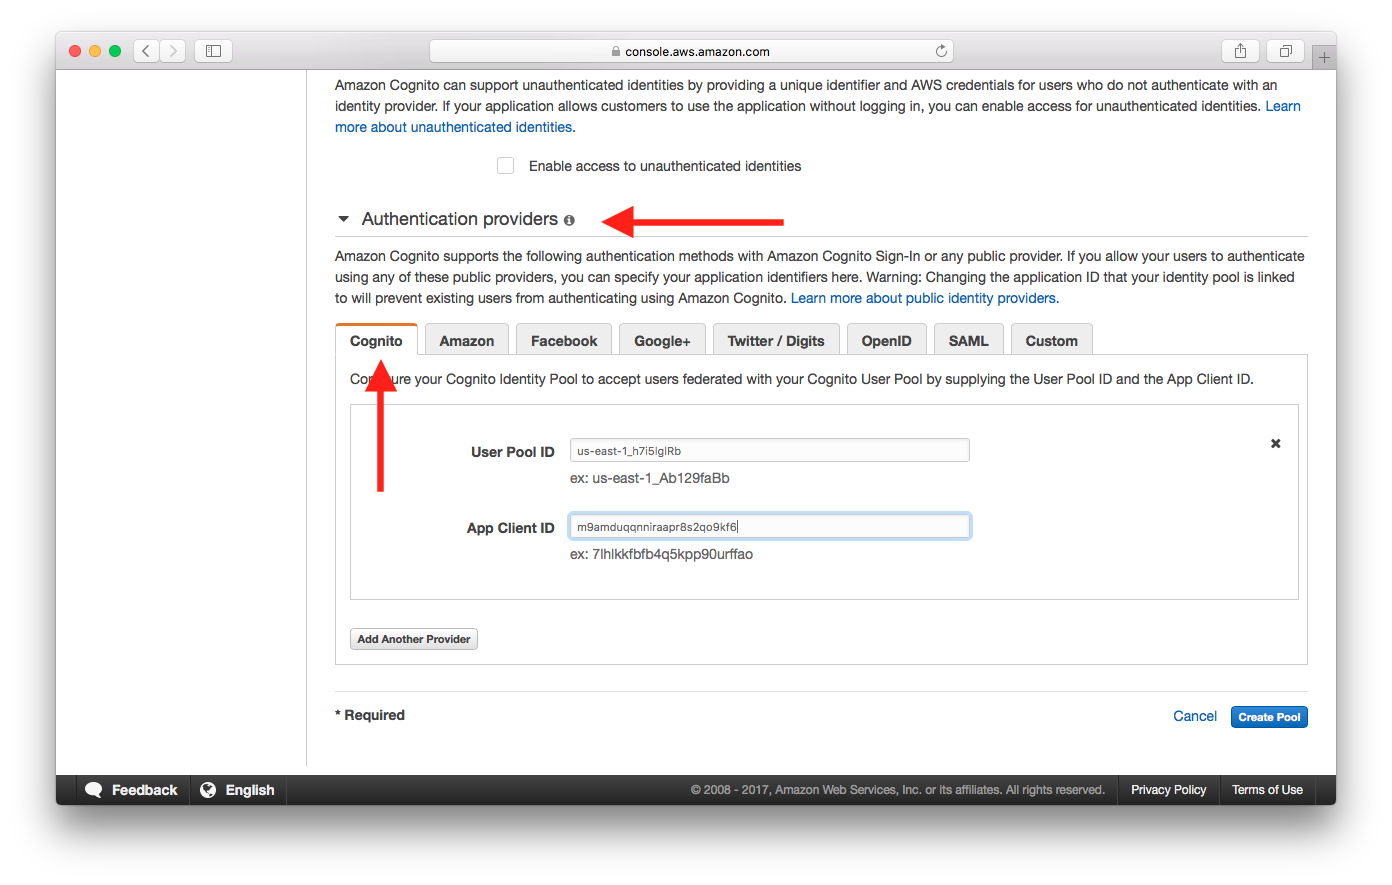The height and width of the screenshot is (885, 1392).
Task: Open the Facebook provider tab
Action: point(564,340)
